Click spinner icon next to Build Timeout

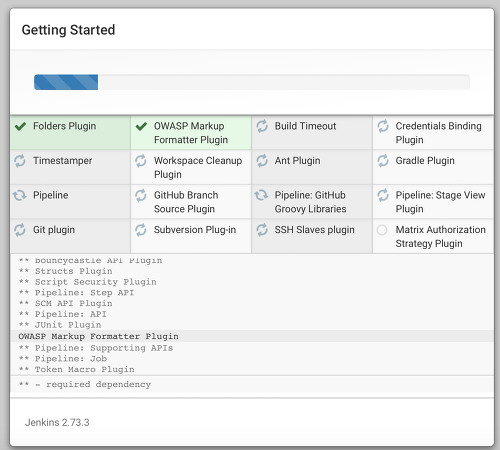click(x=262, y=126)
